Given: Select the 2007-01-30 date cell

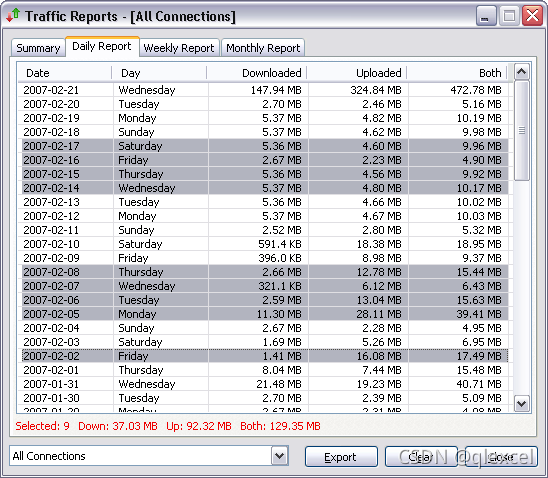Looking at the screenshot, I should [x=51, y=398].
